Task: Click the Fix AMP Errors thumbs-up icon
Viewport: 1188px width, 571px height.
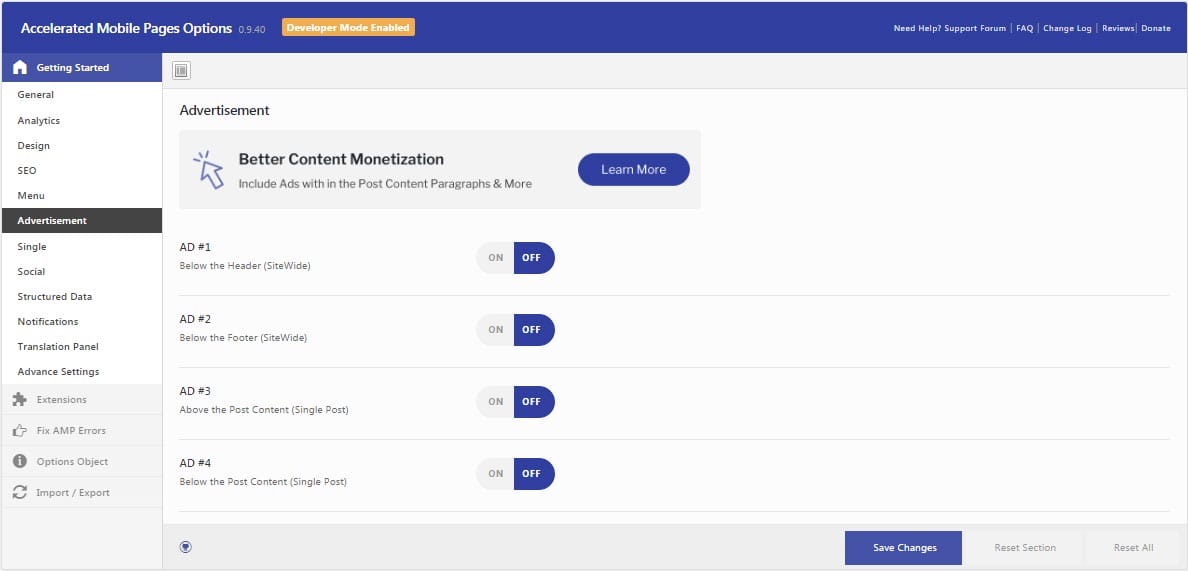Action: [x=19, y=431]
